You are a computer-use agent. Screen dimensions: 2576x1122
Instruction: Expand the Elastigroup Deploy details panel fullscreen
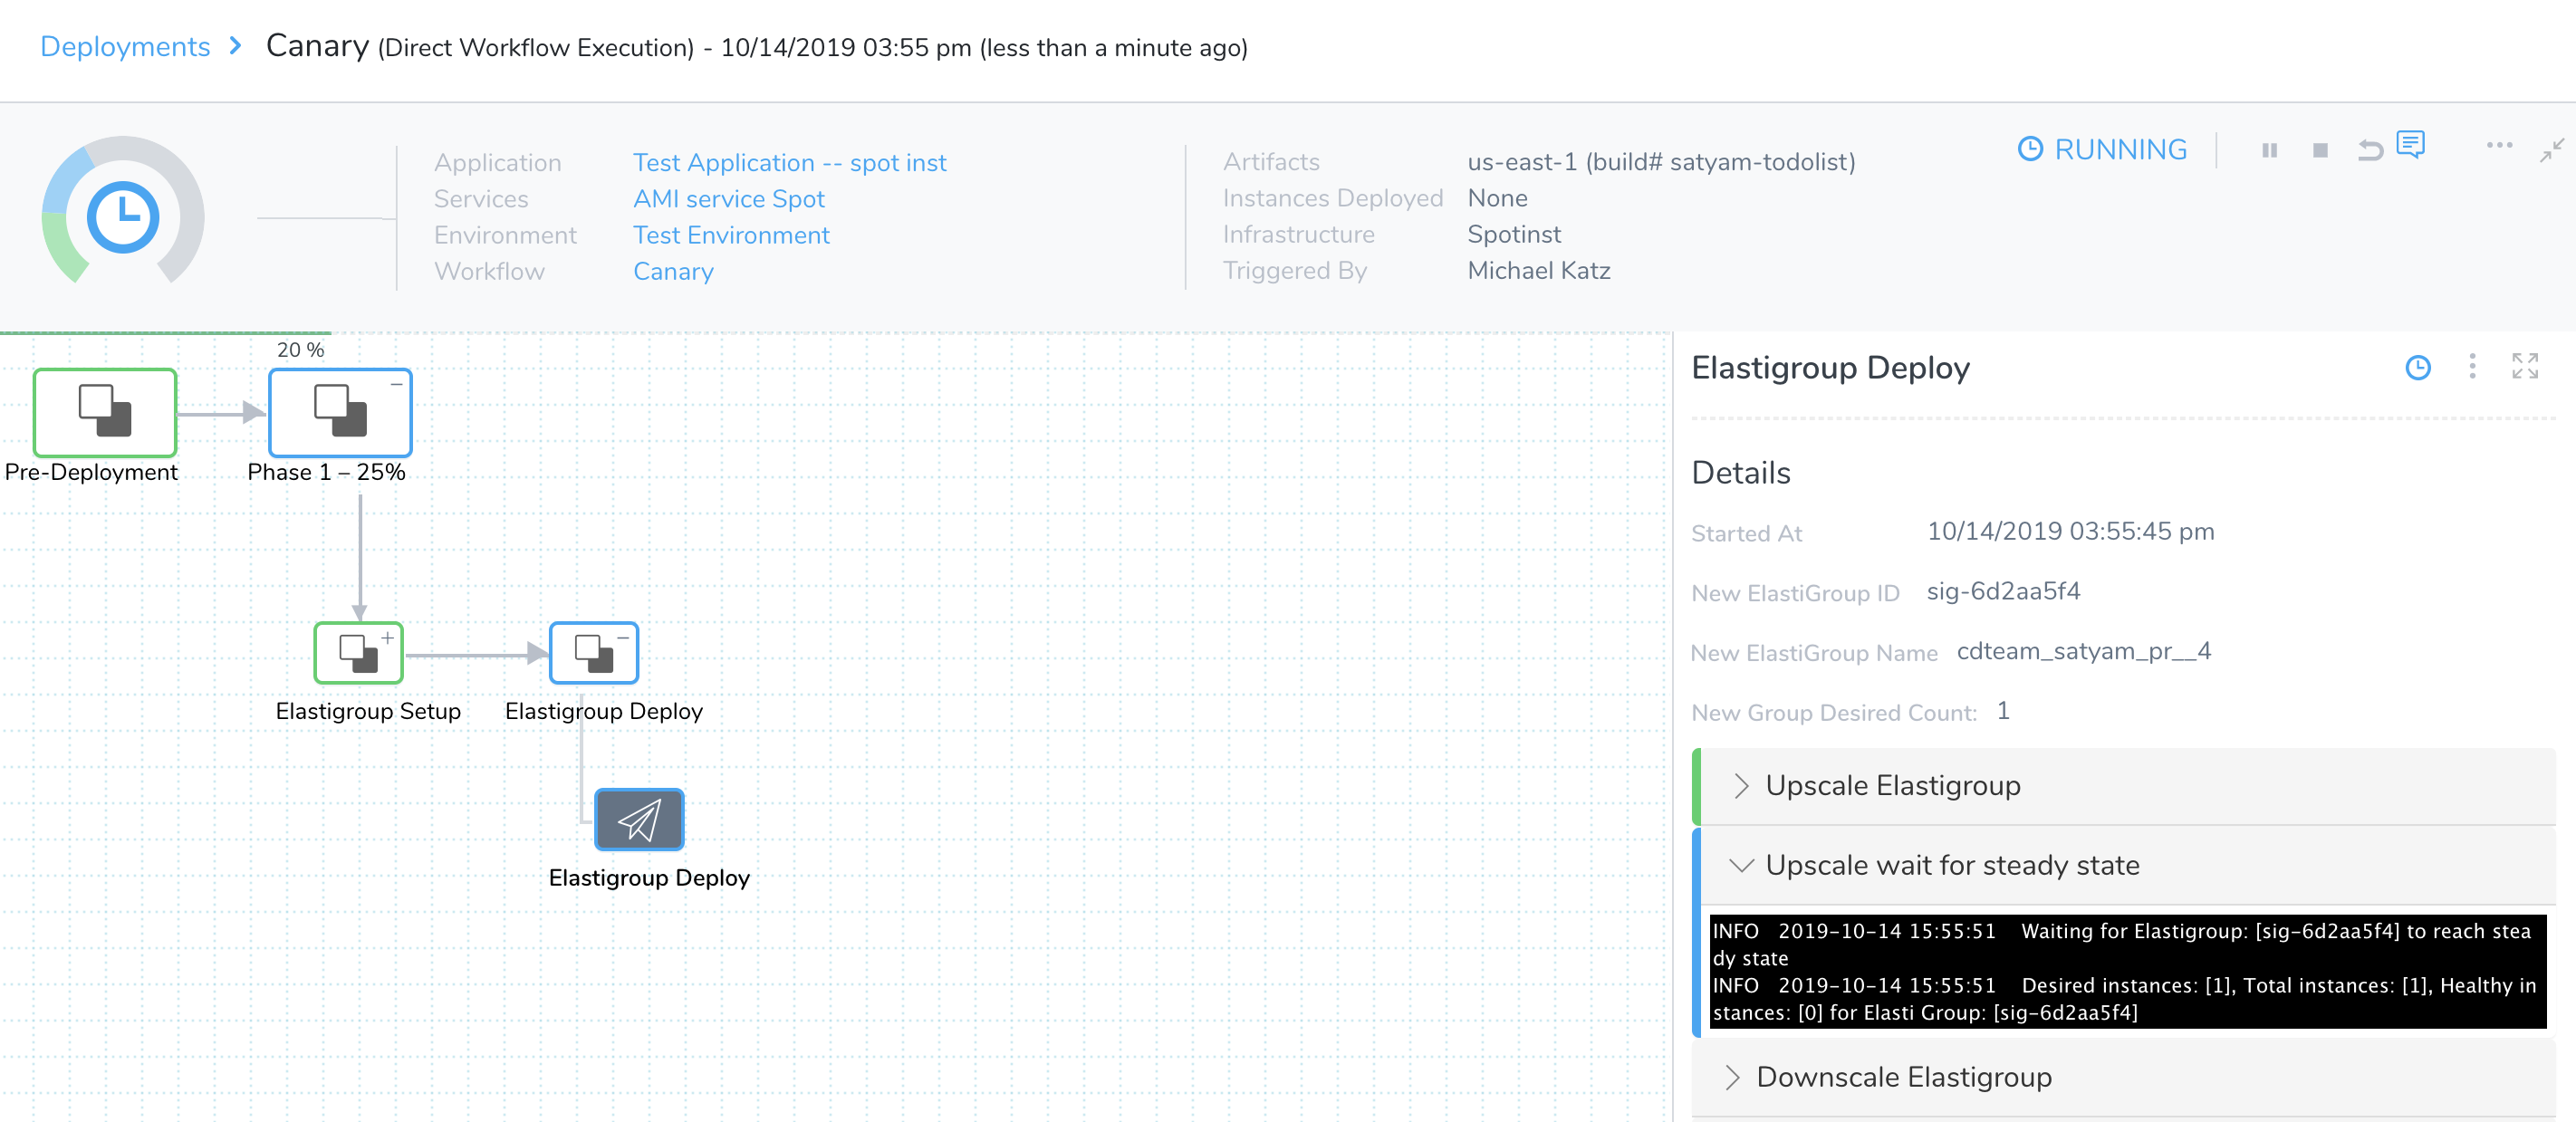click(2524, 366)
